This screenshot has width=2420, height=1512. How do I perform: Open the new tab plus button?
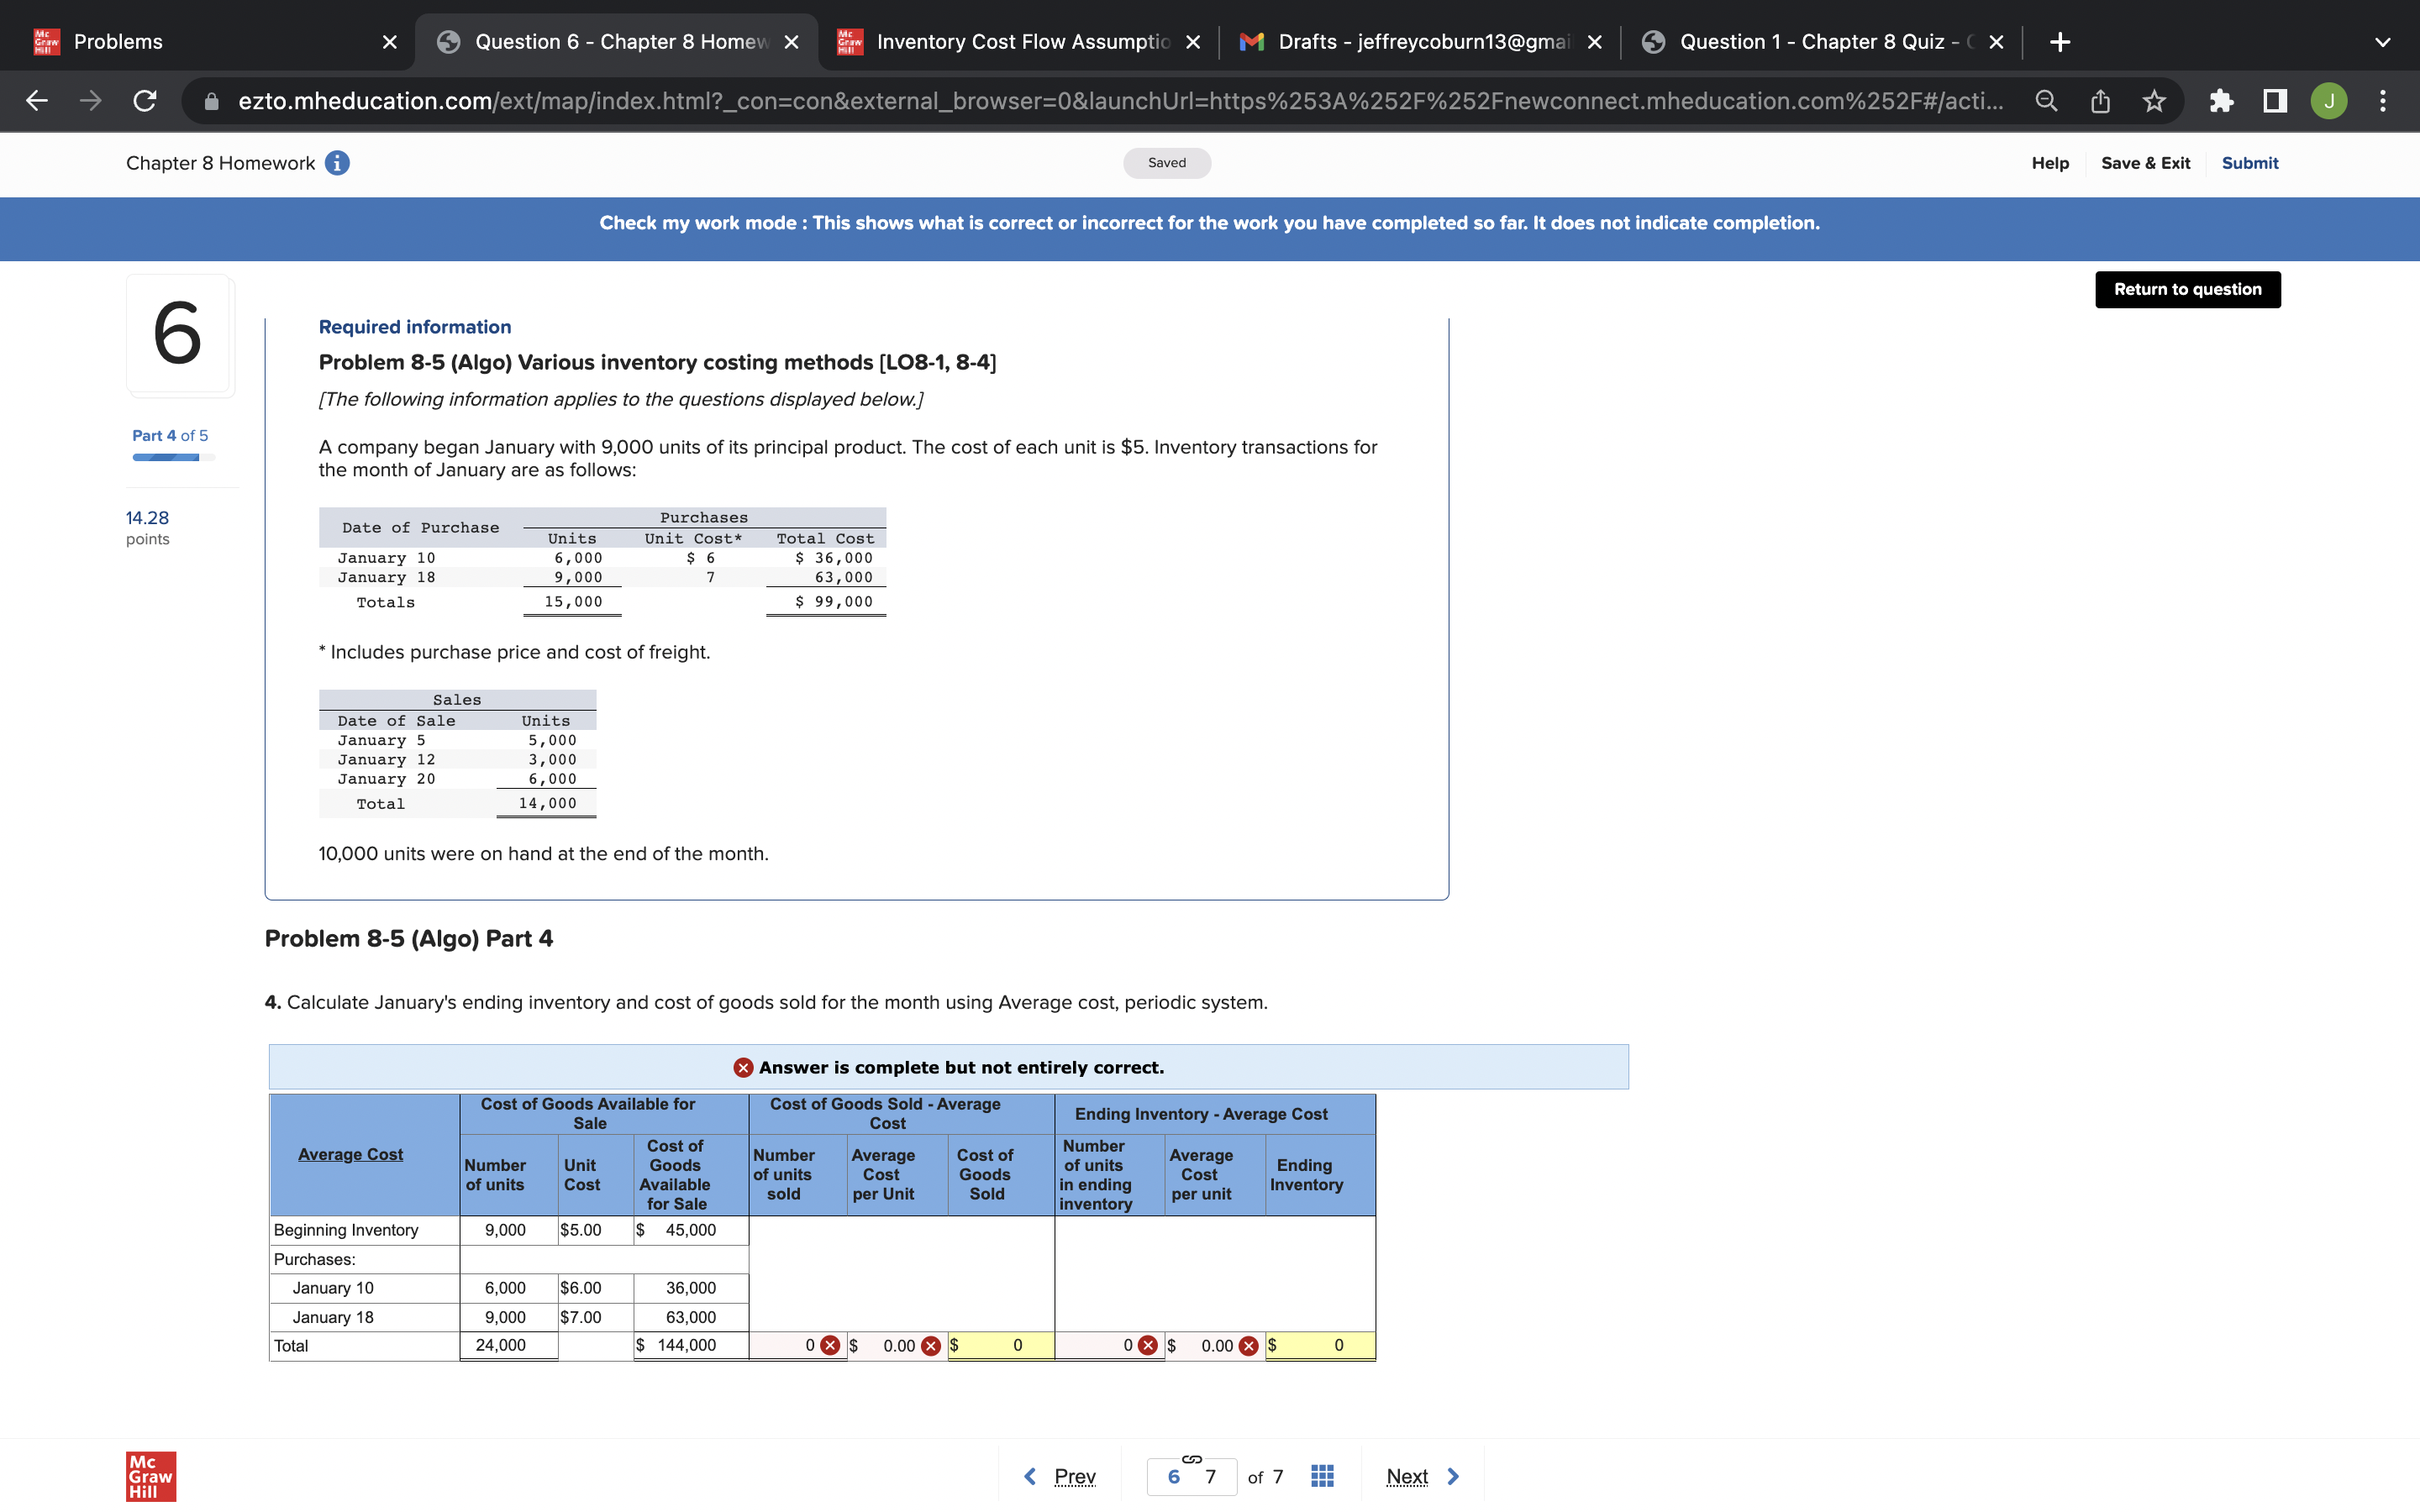click(2059, 42)
